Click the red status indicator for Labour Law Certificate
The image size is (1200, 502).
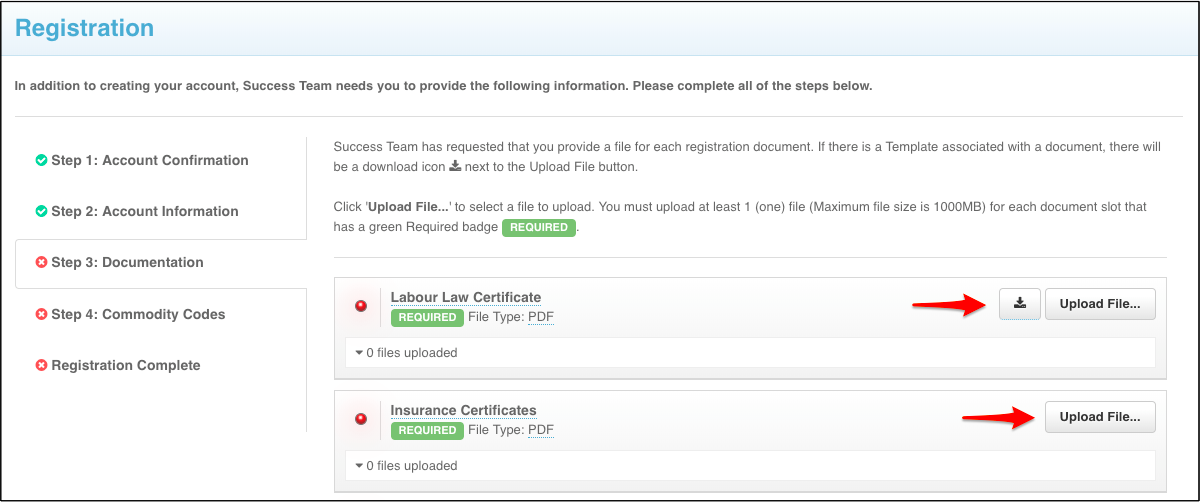coord(361,306)
